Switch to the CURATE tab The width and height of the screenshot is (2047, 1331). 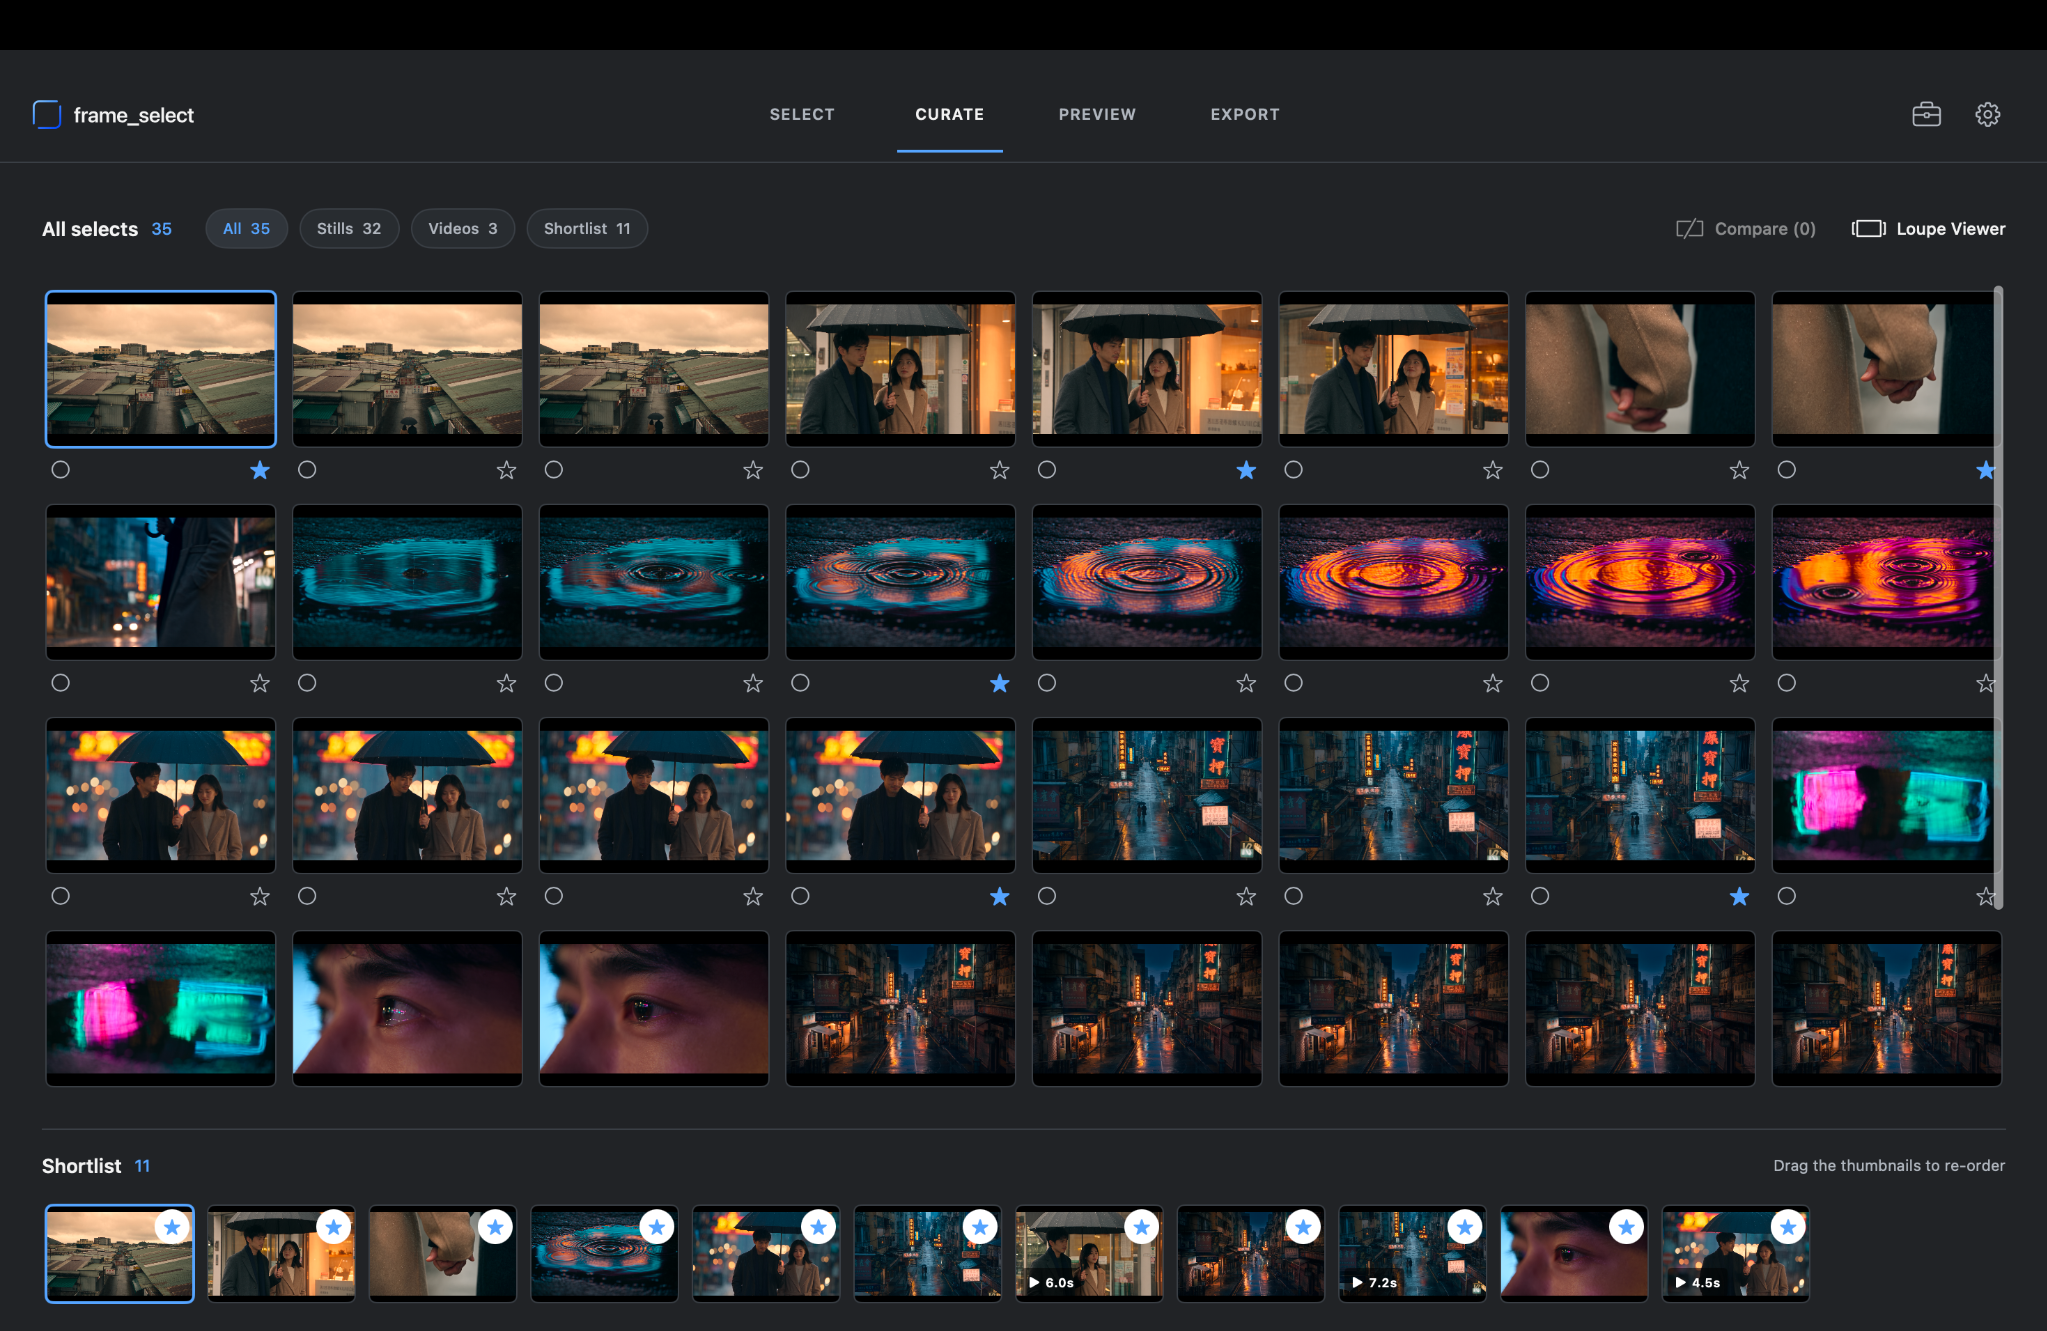[950, 115]
